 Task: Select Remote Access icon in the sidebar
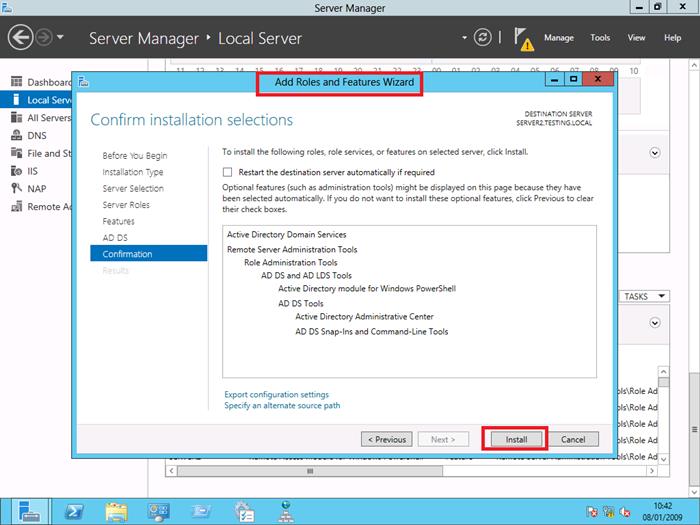(17, 207)
